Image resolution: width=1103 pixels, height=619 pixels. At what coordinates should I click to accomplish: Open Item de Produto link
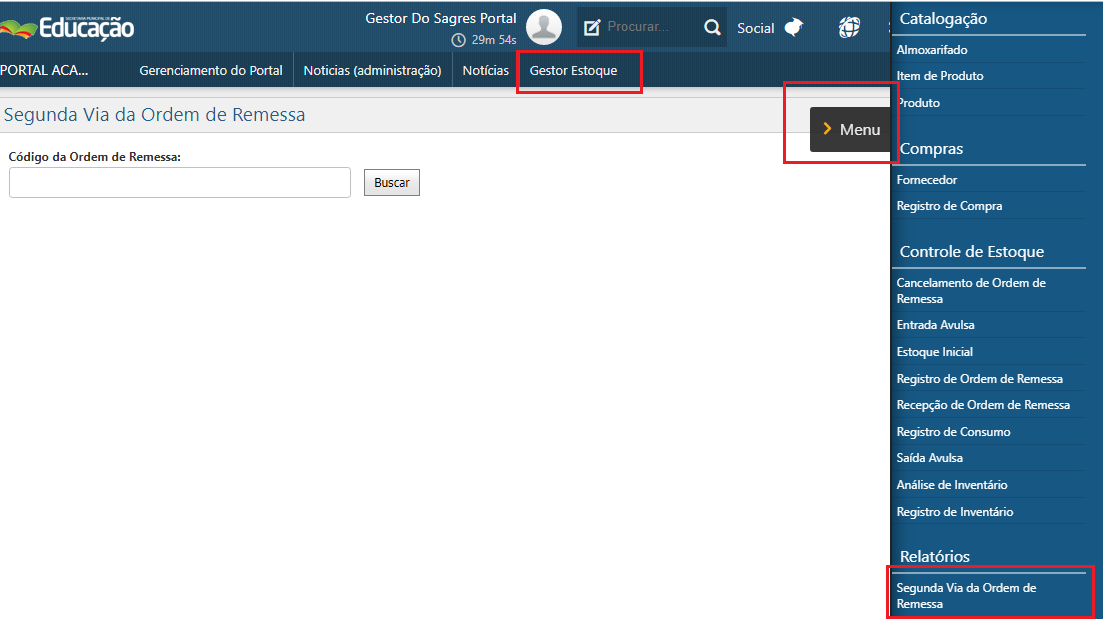[940, 76]
